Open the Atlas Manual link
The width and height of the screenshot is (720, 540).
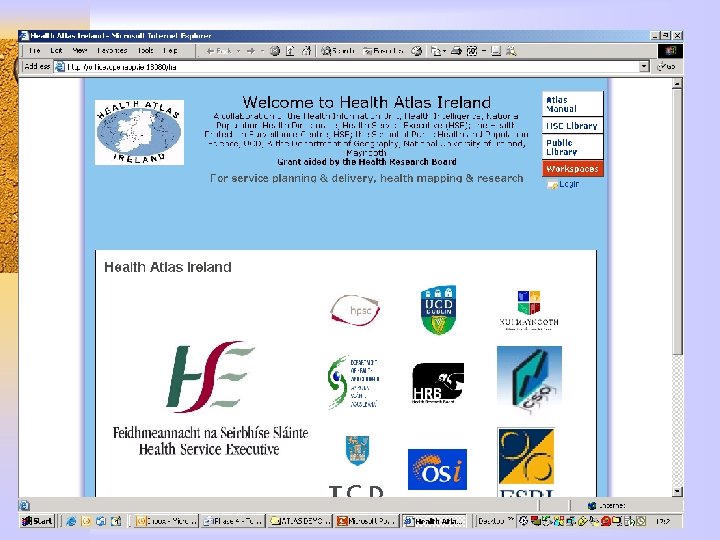click(x=572, y=104)
